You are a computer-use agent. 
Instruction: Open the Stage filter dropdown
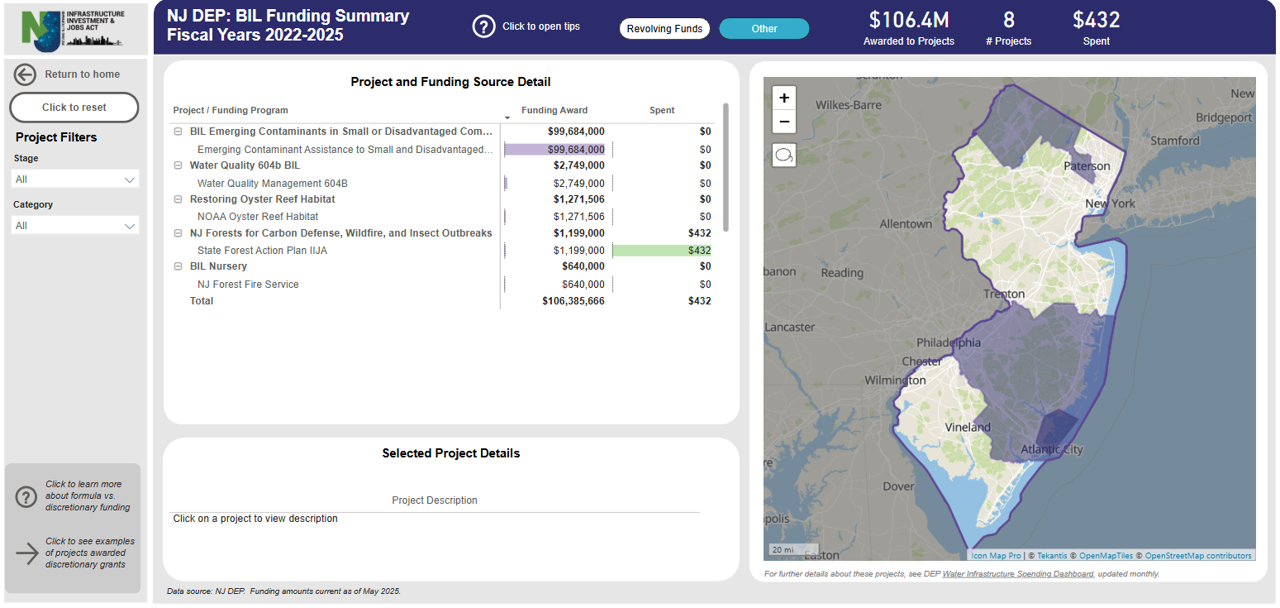click(x=75, y=177)
